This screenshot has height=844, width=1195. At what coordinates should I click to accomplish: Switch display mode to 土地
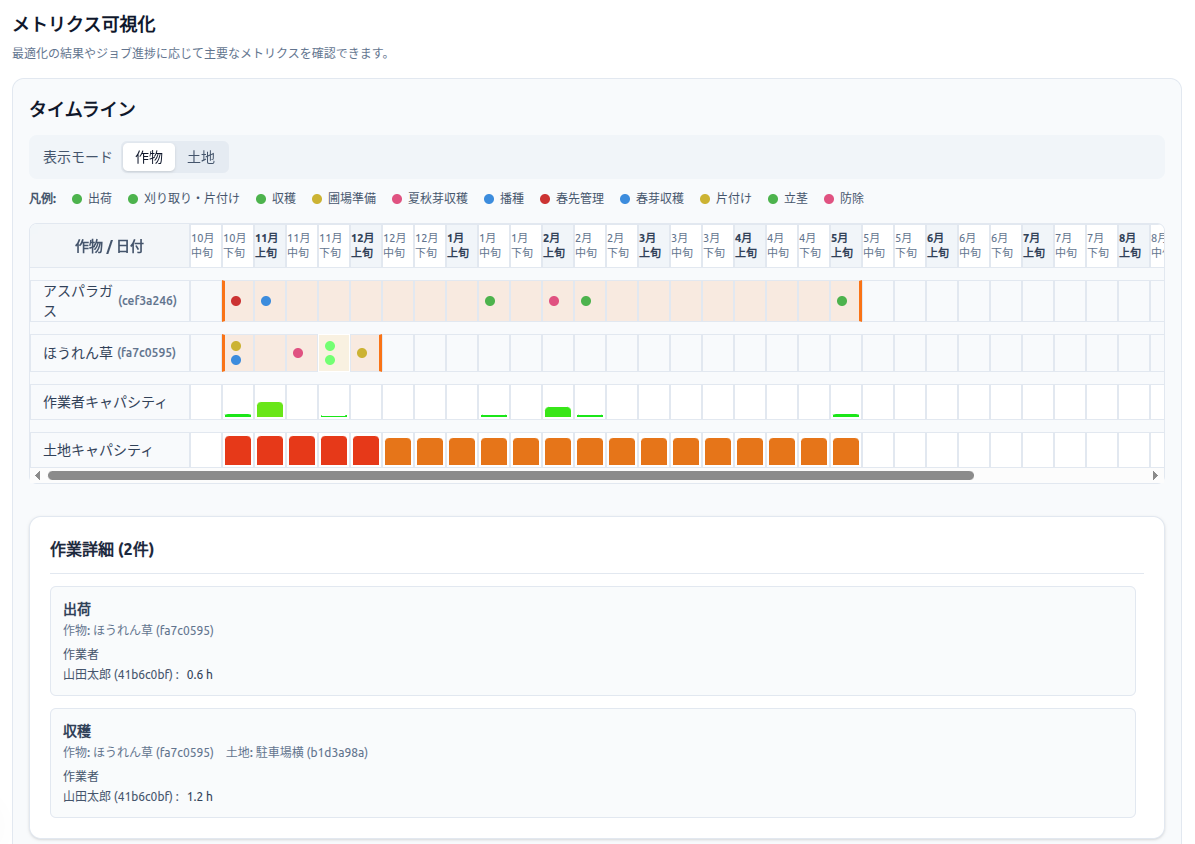click(201, 157)
